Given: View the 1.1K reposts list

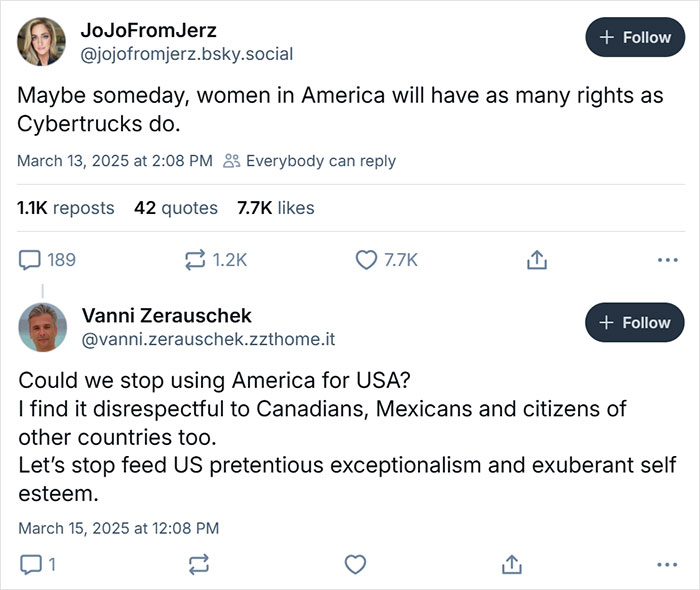Looking at the screenshot, I should [x=66, y=208].
